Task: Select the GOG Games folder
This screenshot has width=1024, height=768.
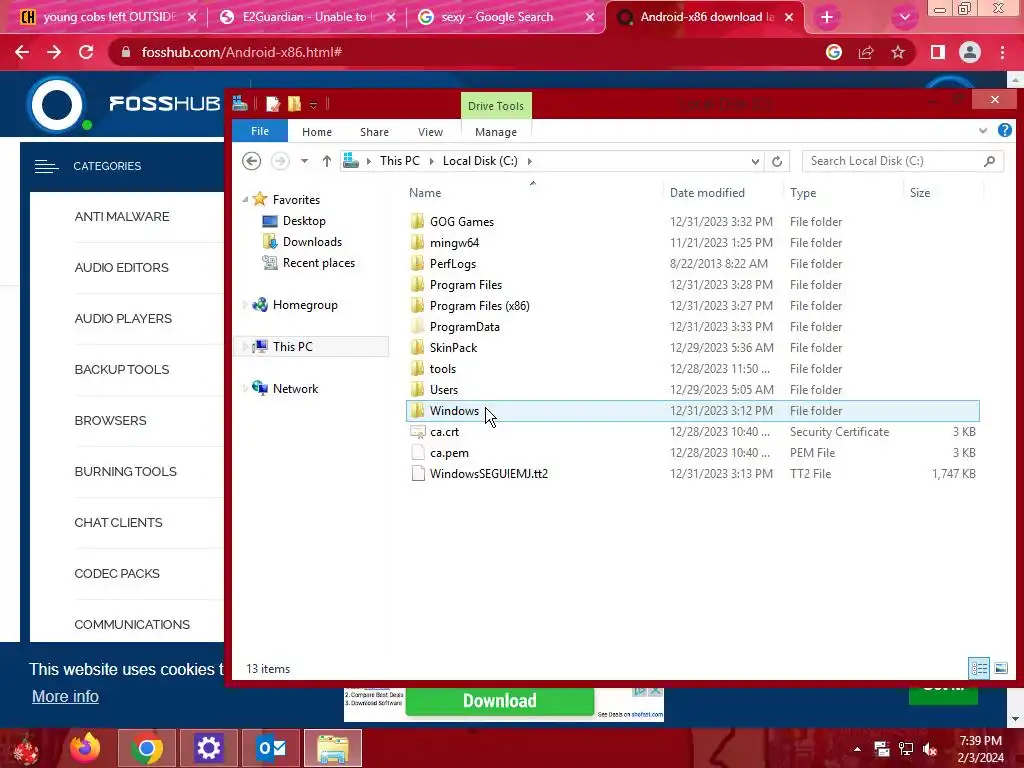Action: tap(692, 221)
